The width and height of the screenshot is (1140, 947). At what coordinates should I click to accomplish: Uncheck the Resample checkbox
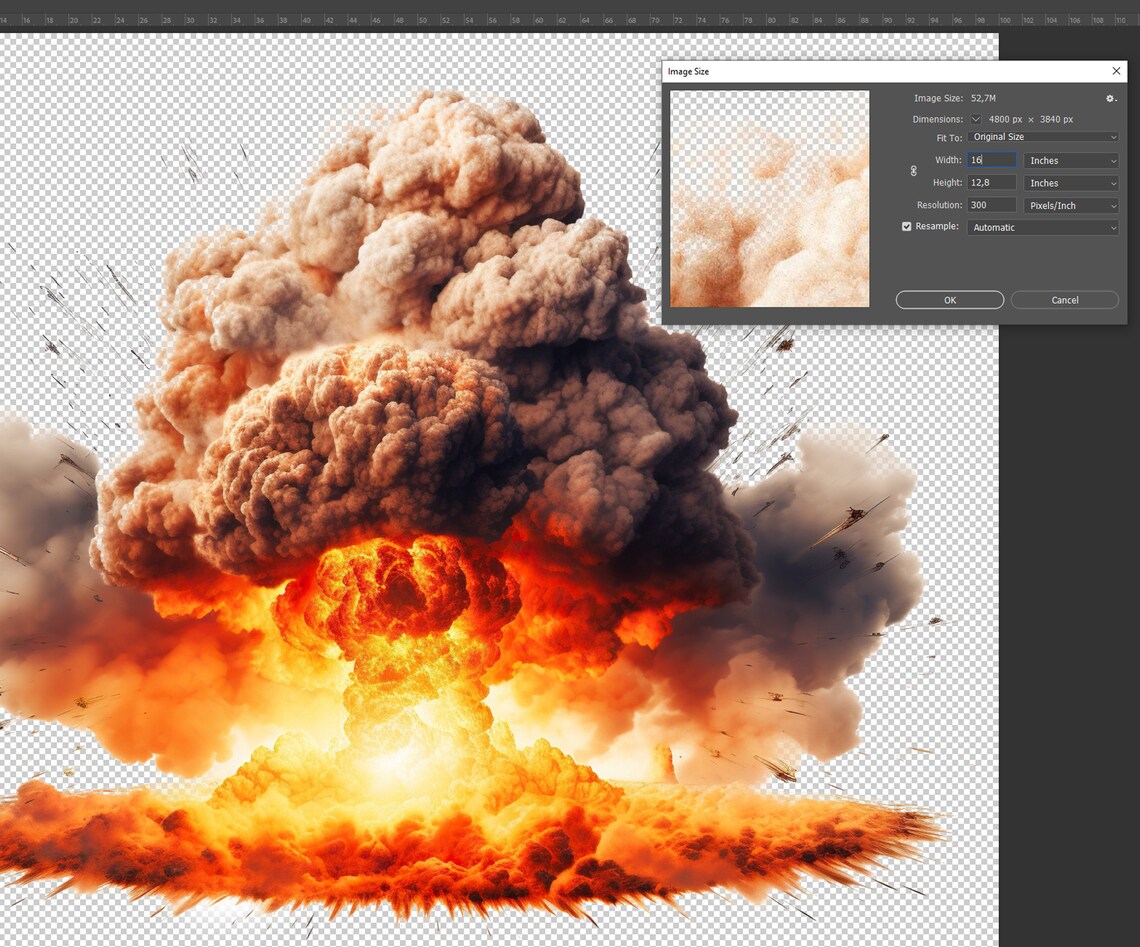(907, 226)
